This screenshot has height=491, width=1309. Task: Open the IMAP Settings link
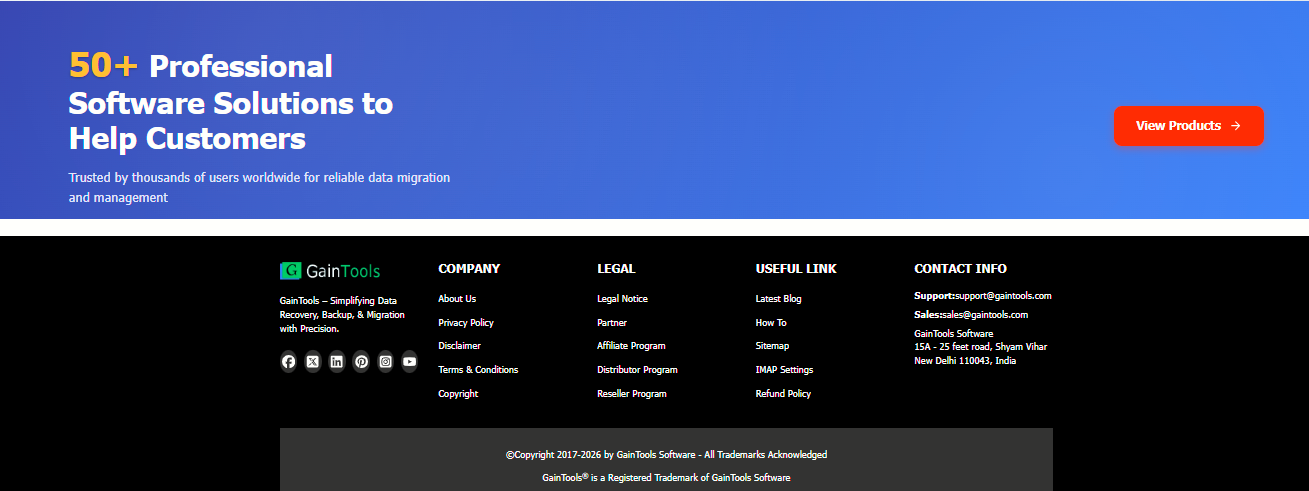point(785,370)
